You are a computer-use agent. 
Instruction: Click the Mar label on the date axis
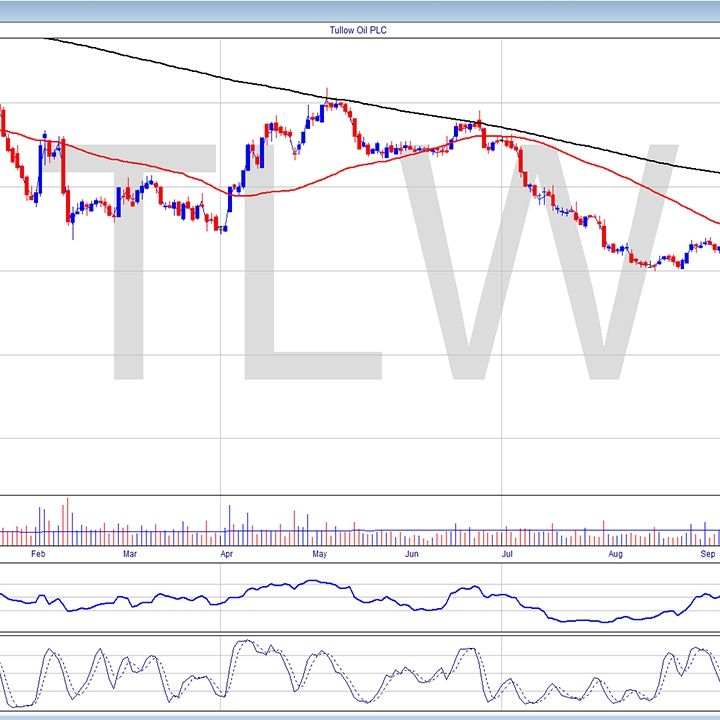click(129, 553)
